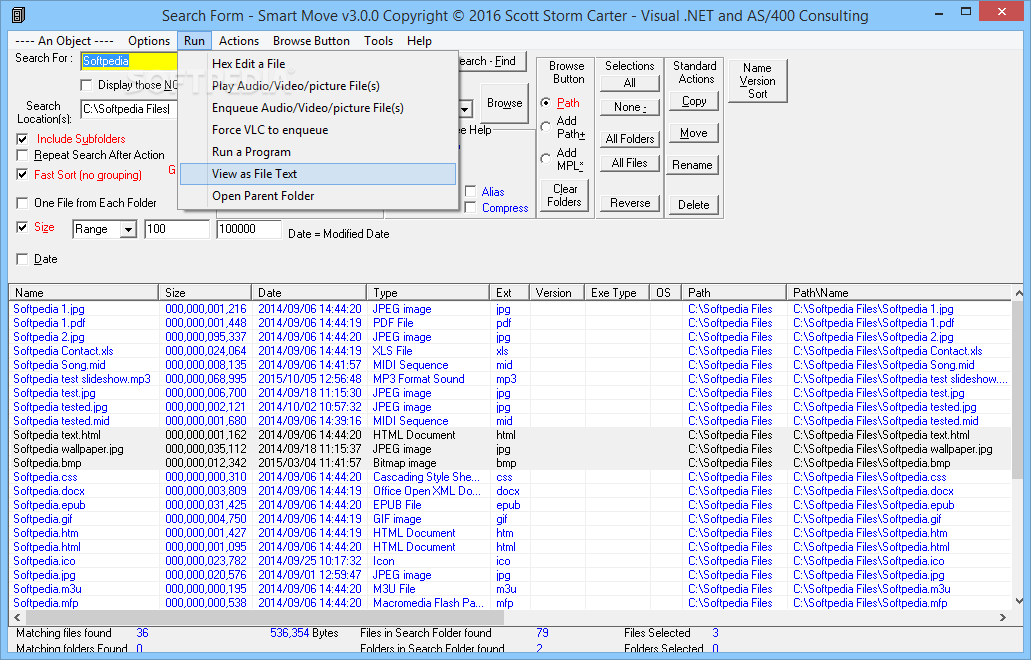The image size is (1031, 660).
Task: Sort by the Exe Type column header
Action: [617, 293]
